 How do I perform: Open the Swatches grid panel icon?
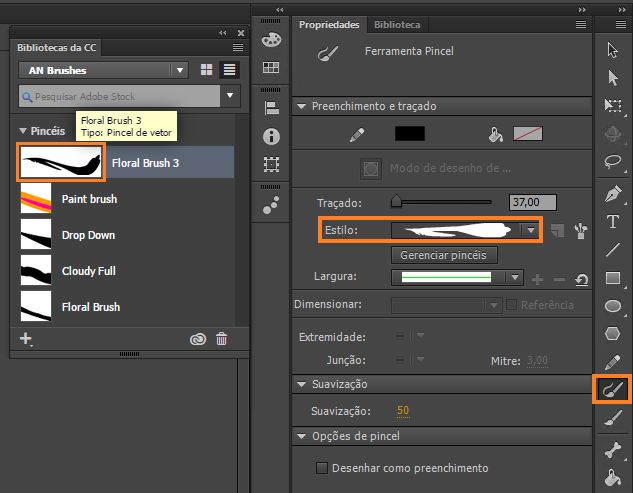click(271, 67)
